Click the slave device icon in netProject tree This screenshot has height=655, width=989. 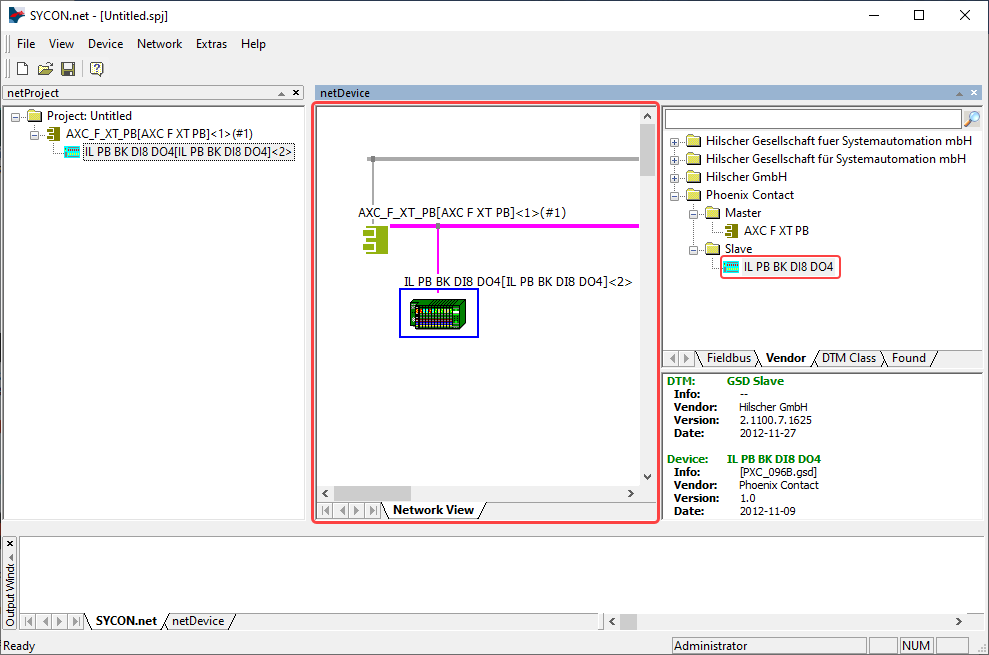point(72,152)
